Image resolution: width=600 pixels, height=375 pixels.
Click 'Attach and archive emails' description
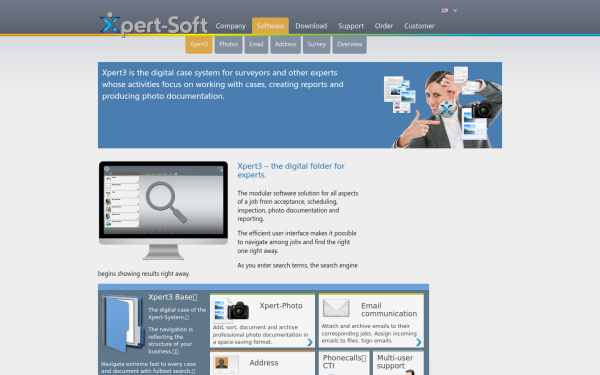369,333
